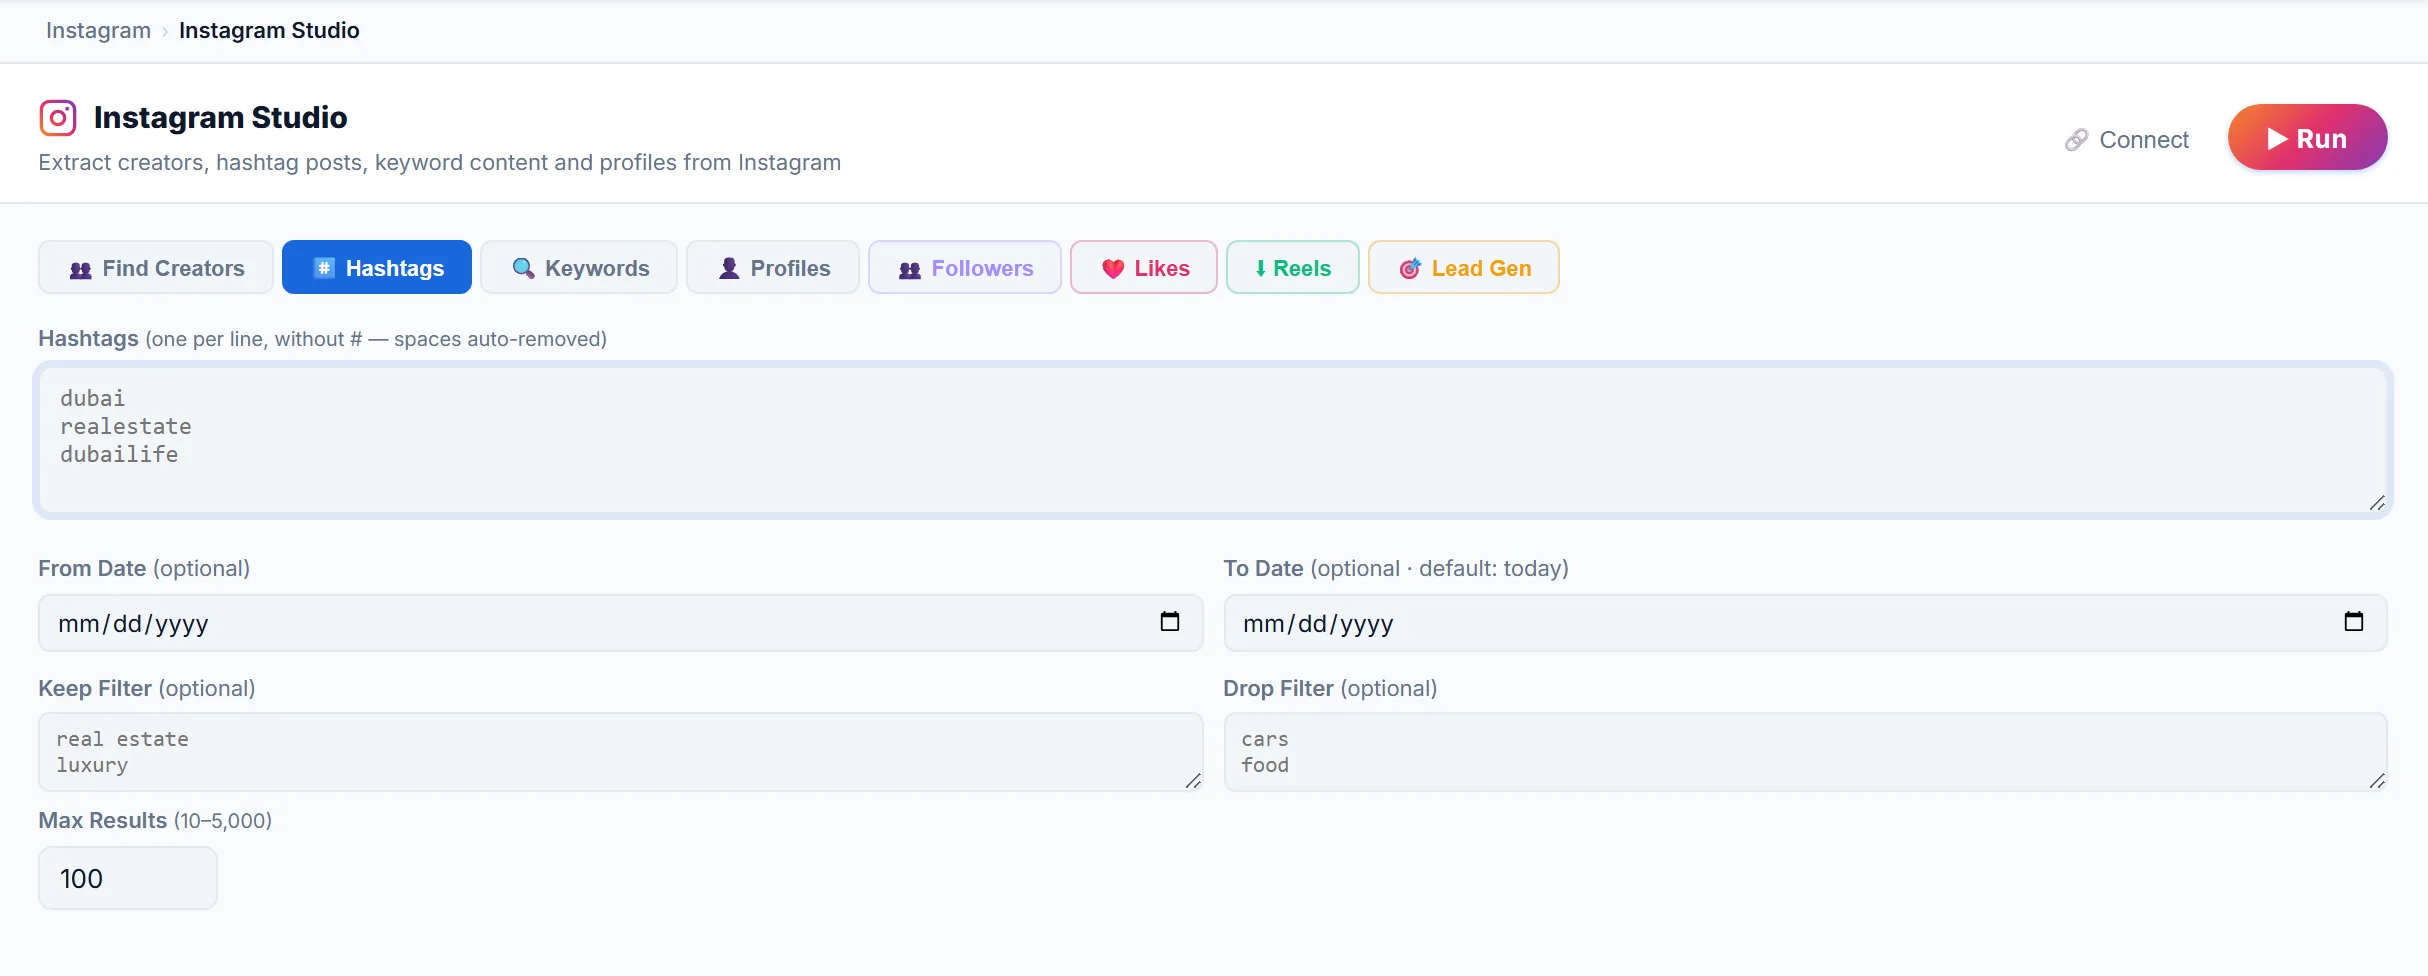Click the 'dubai' hashtag line

pyautogui.click(x=93, y=398)
